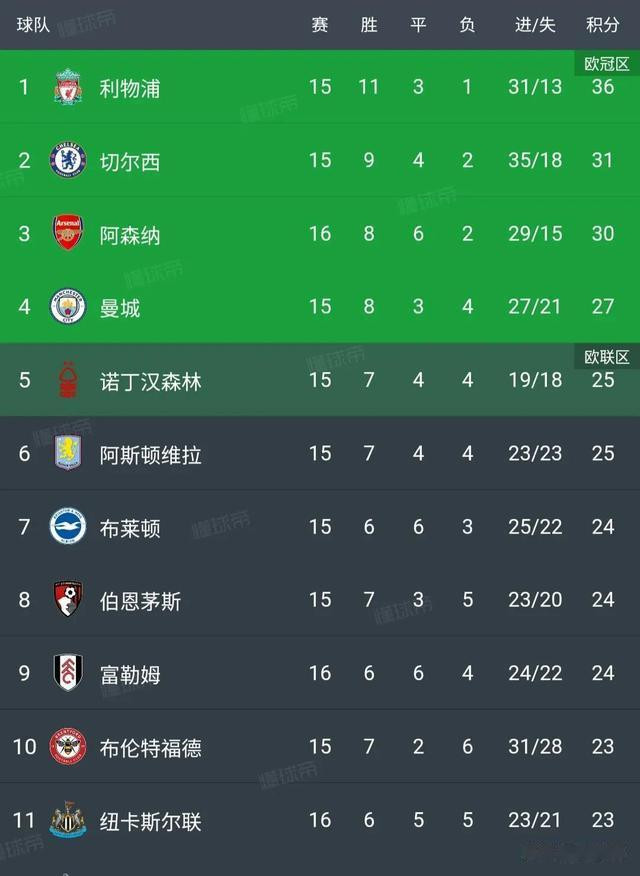Click the Liverpool club crest icon

68,87
